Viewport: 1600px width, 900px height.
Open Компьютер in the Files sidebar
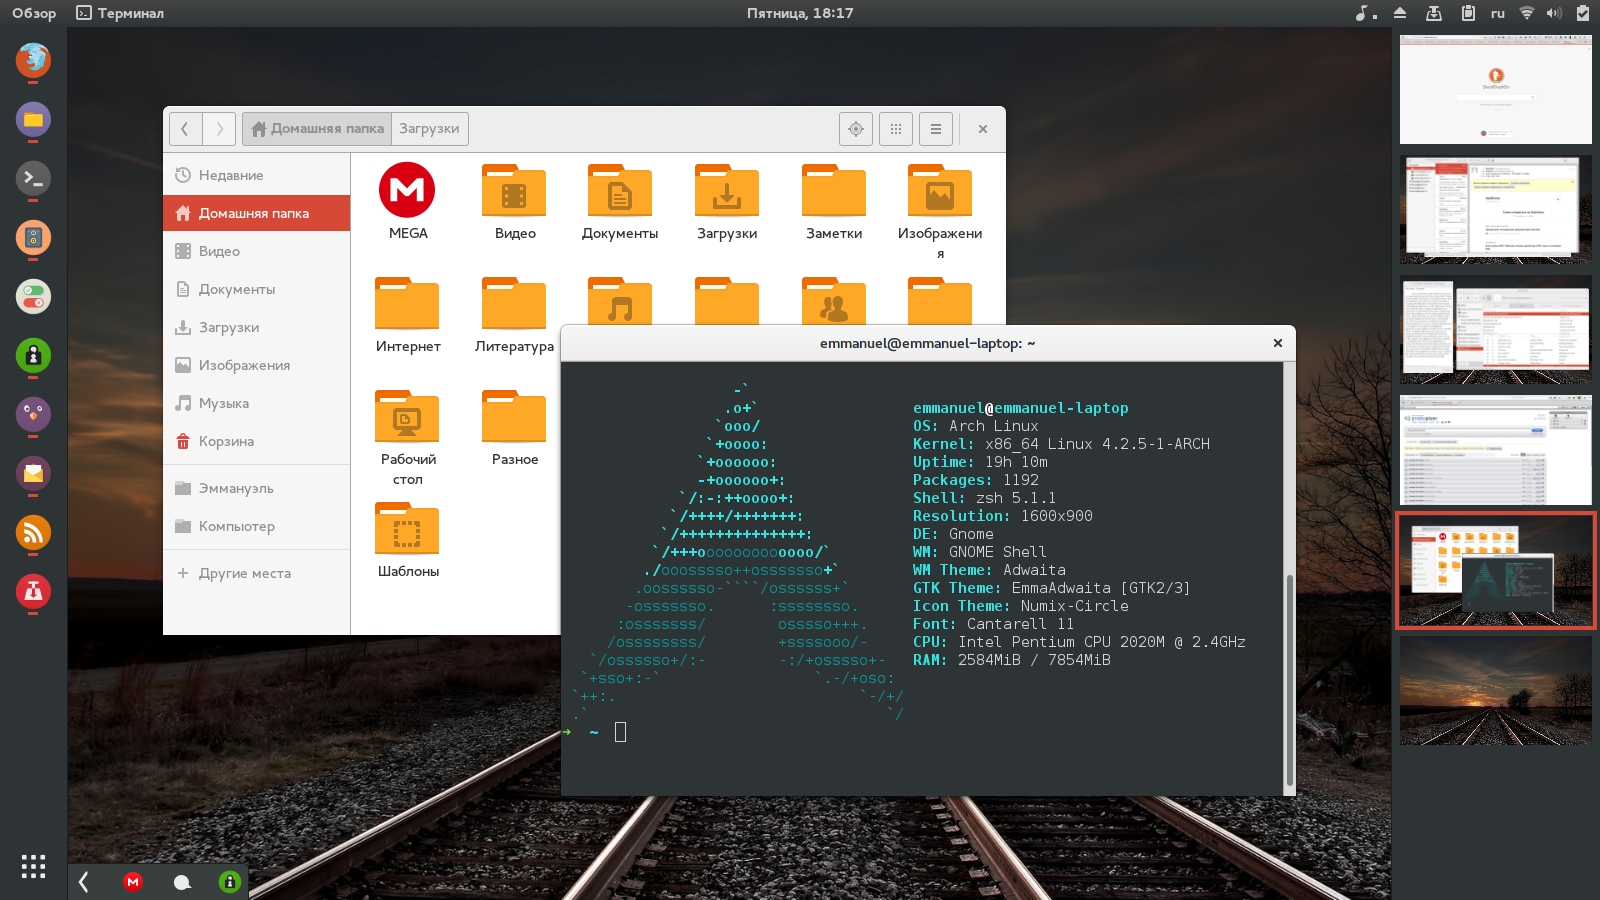point(256,526)
